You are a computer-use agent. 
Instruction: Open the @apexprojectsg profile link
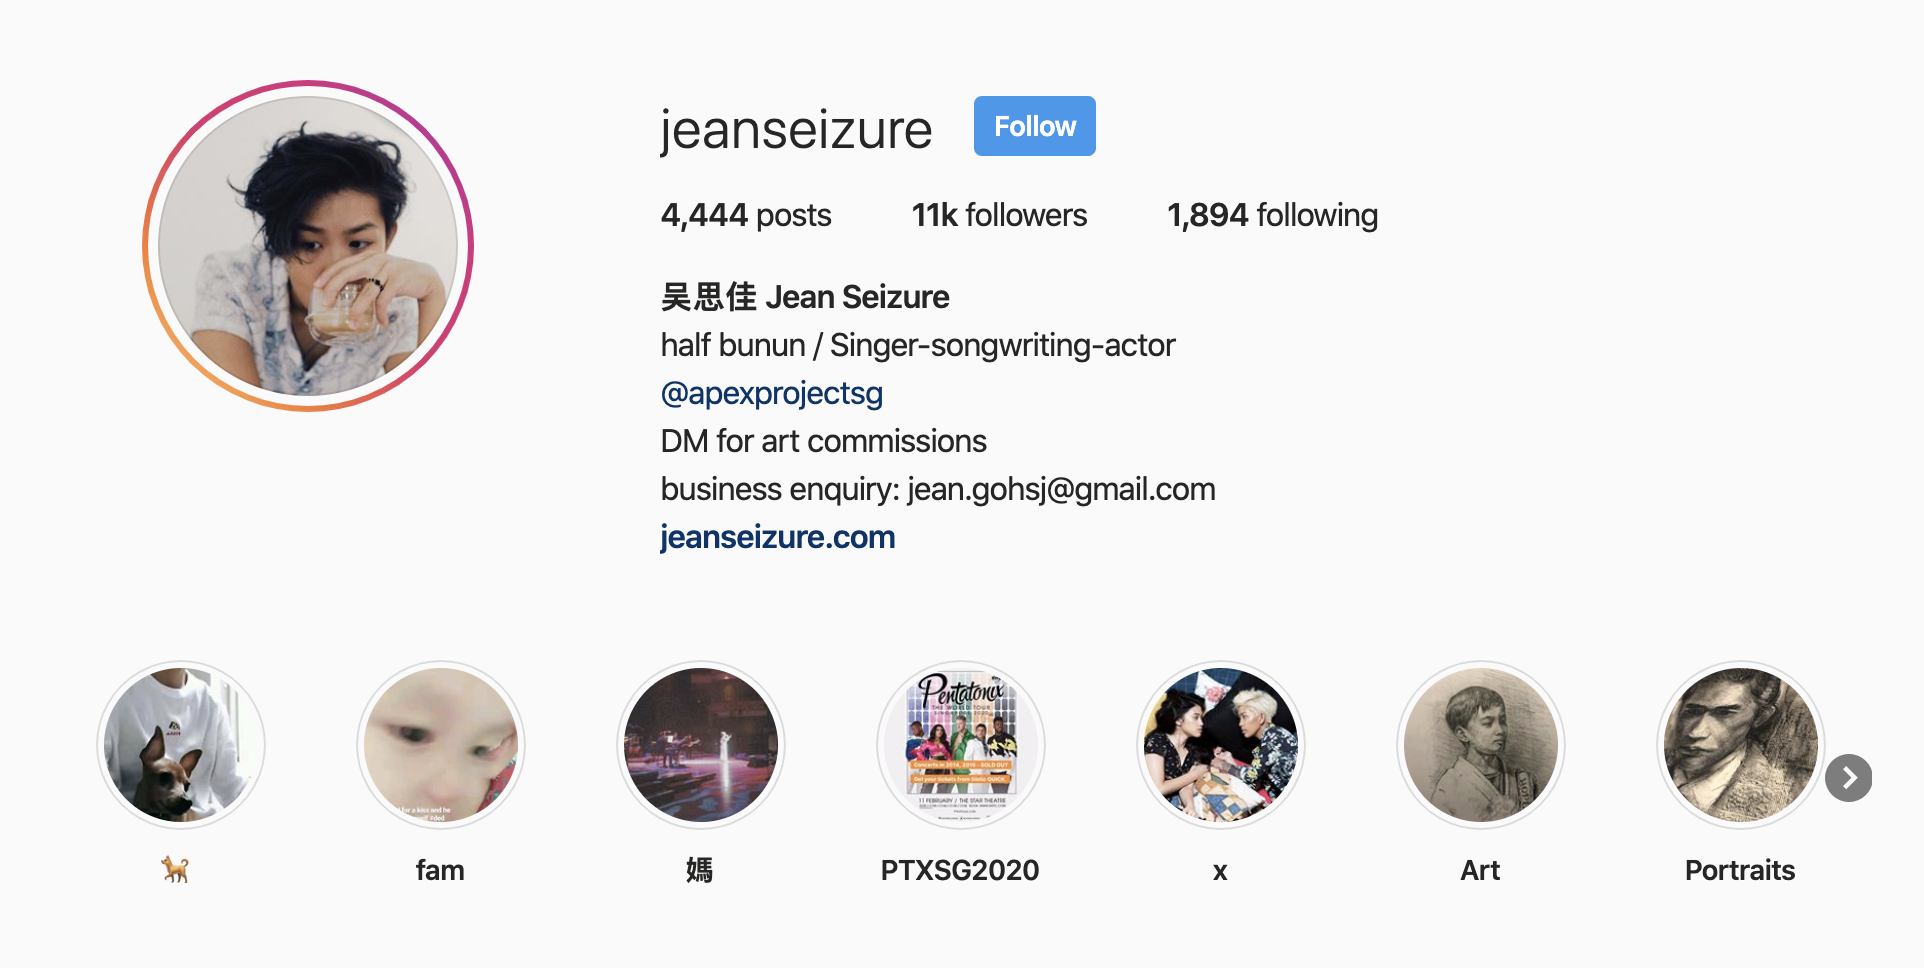click(x=772, y=393)
